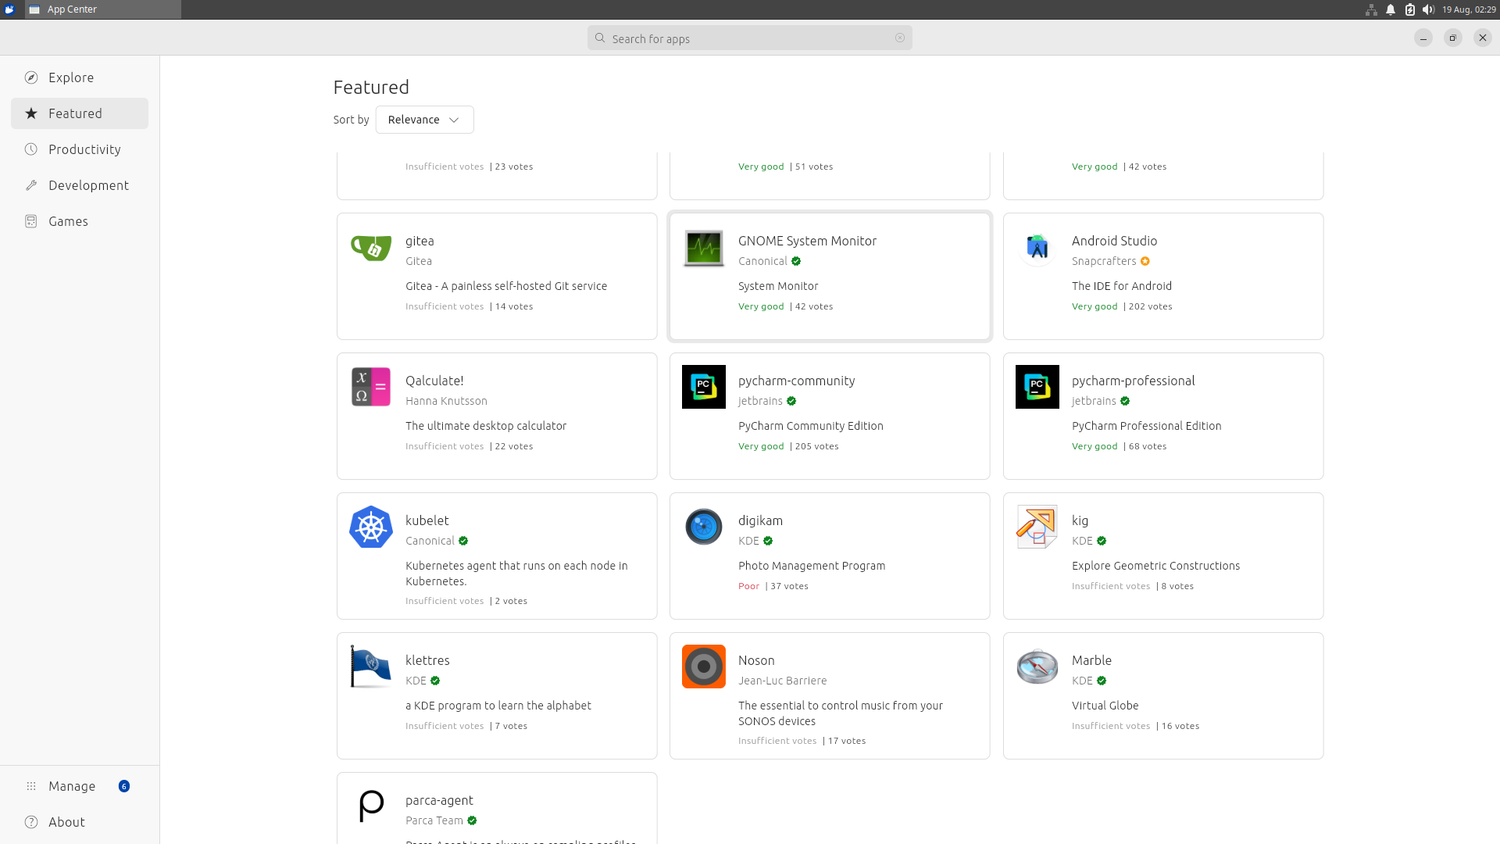Click the pycharm-community app icon

[x=704, y=387]
